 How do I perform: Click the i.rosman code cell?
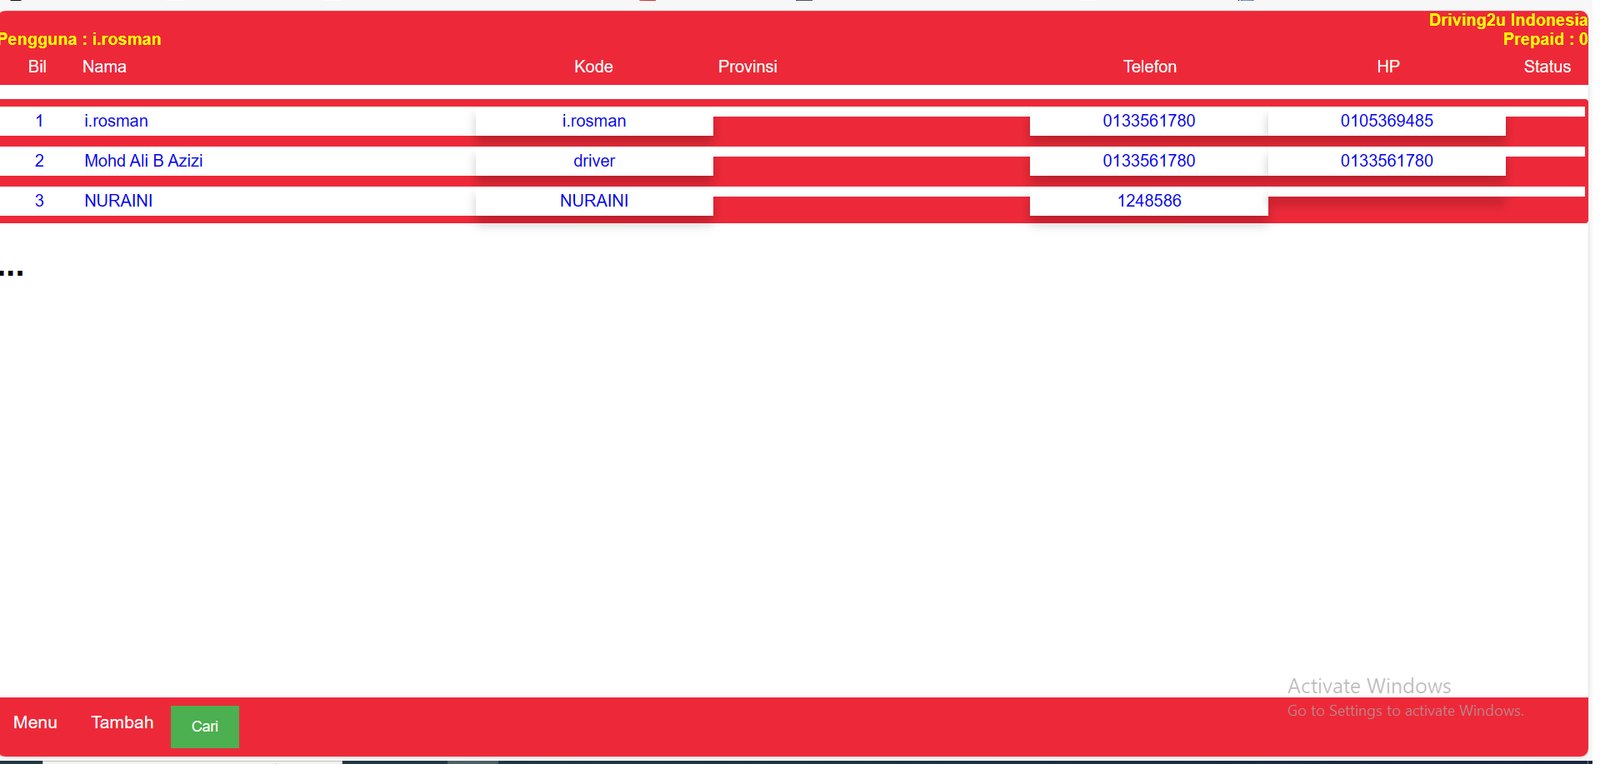[594, 121]
